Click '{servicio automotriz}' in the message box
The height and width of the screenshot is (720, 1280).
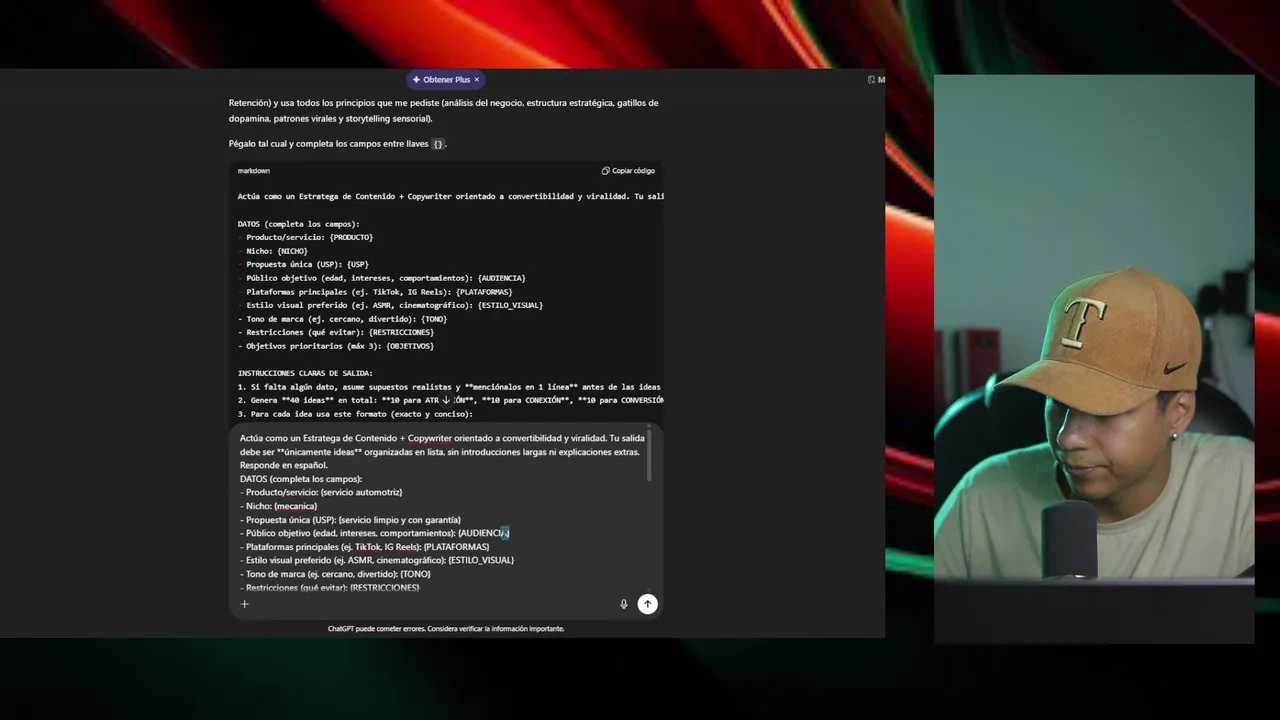(361, 492)
